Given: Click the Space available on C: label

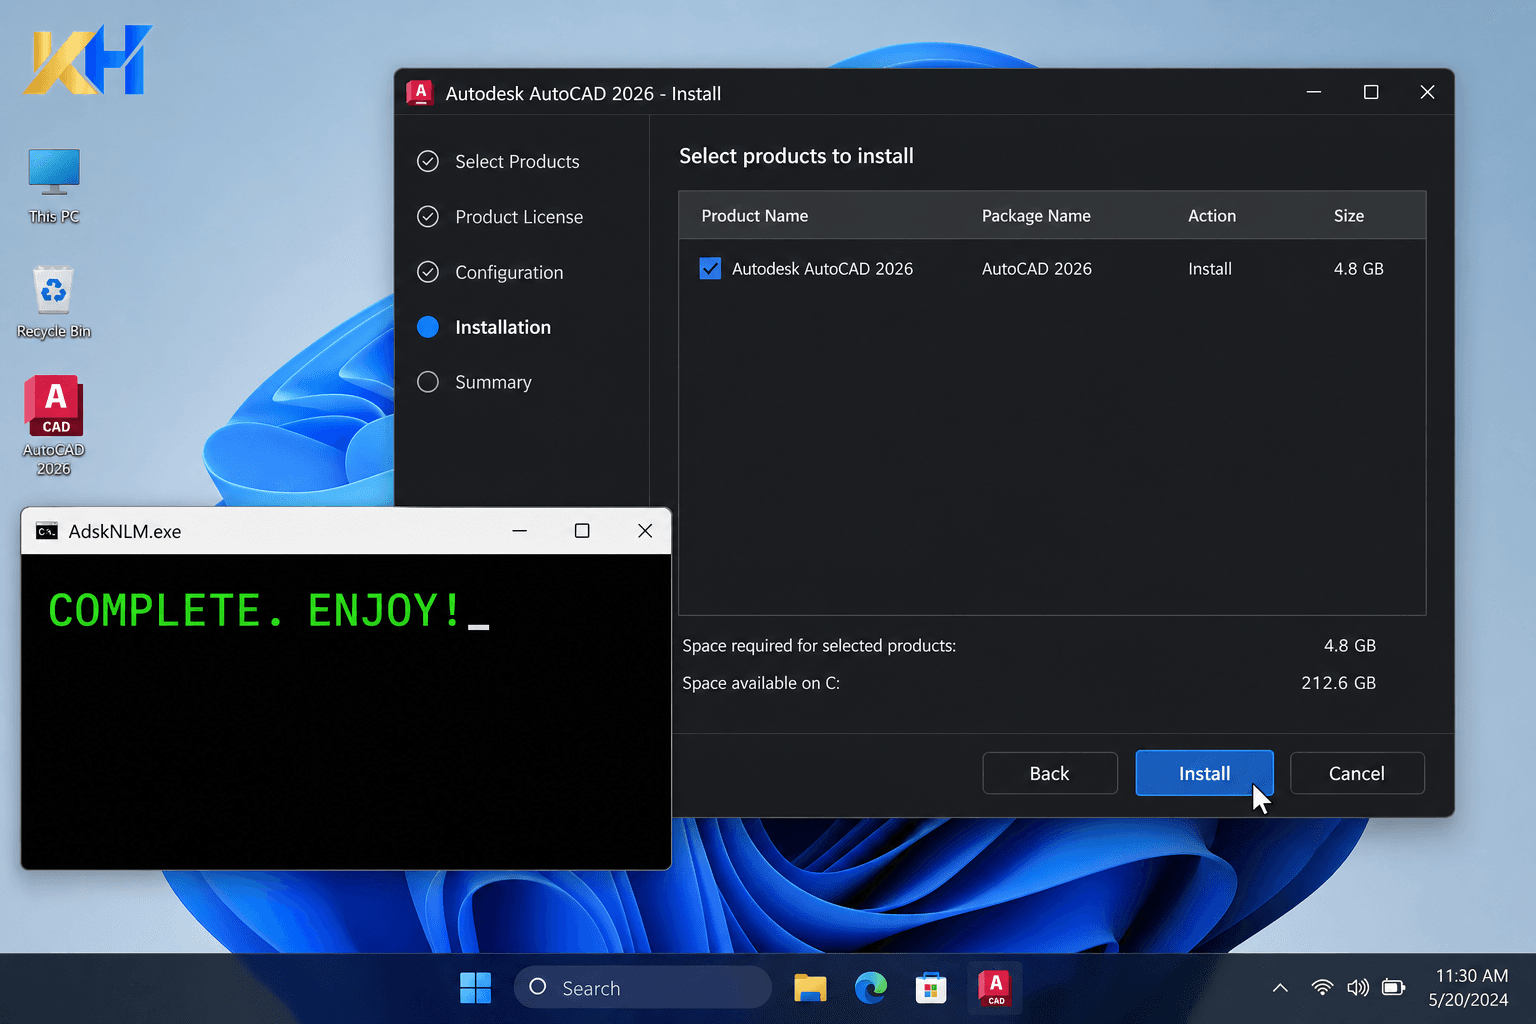Looking at the screenshot, I should 761,683.
